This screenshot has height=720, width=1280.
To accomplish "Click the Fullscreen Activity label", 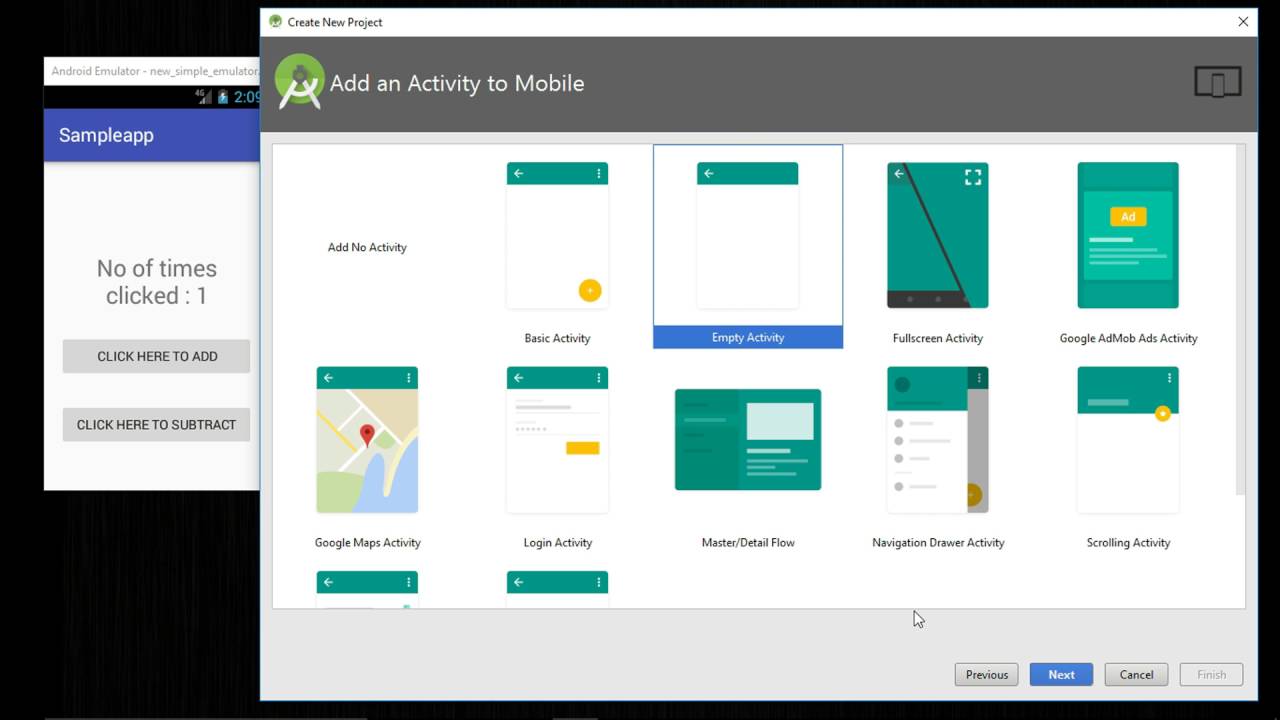I will [938, 338].
